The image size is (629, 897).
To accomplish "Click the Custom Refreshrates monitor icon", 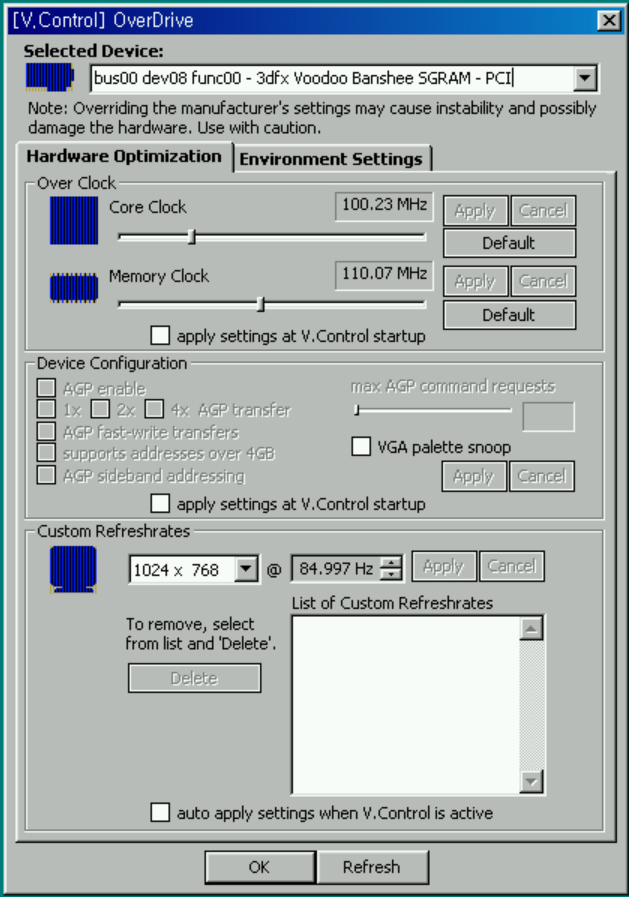I will point(74,567).
